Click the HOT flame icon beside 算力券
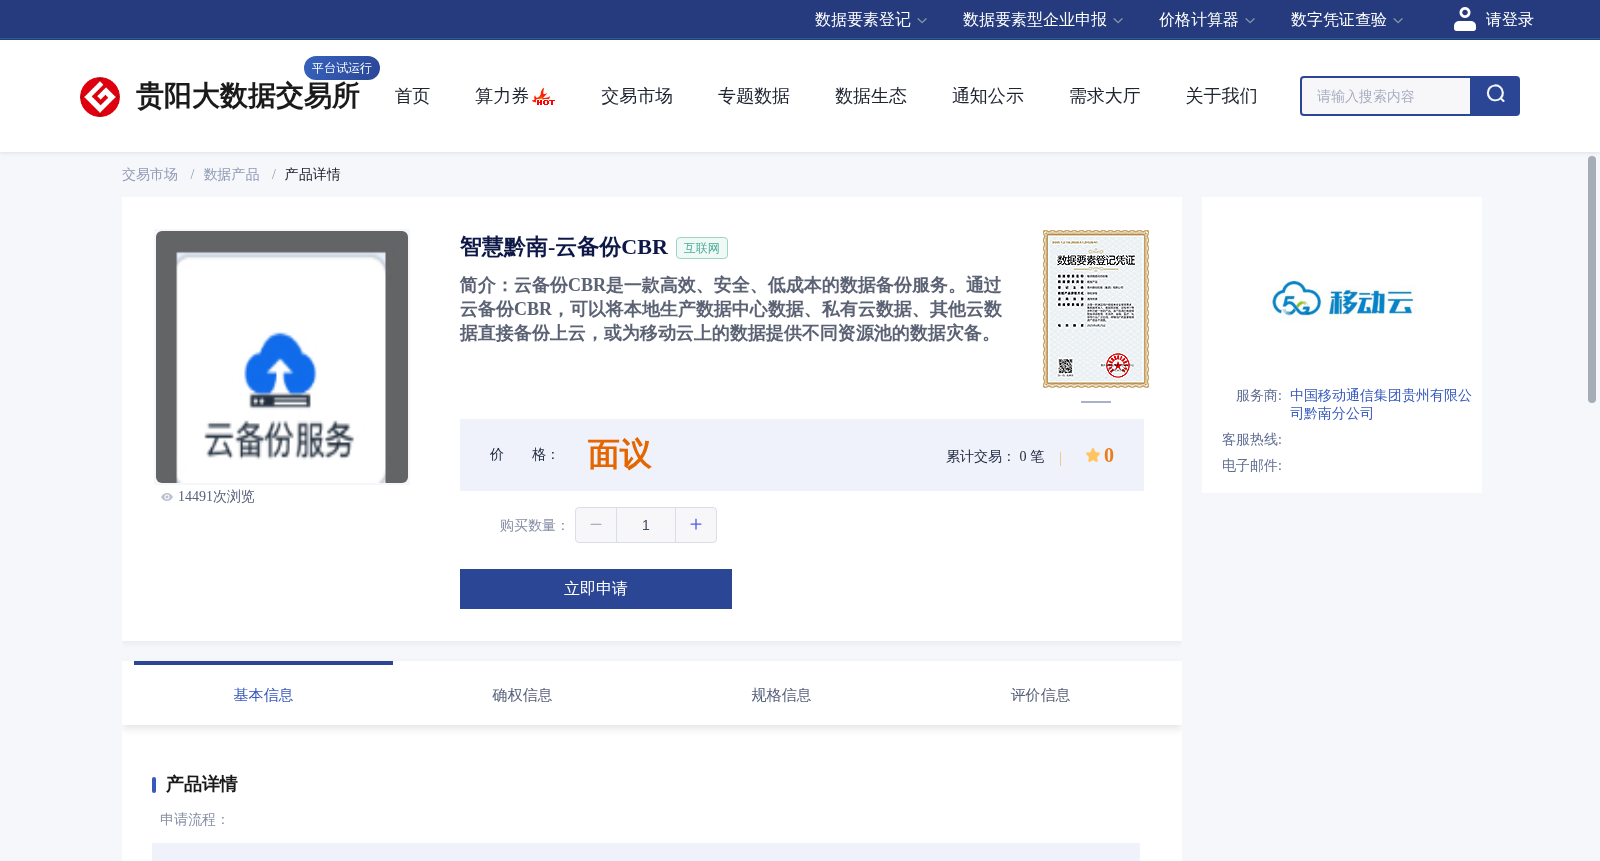The image size is (1600, 861). (x=544, y=97)
